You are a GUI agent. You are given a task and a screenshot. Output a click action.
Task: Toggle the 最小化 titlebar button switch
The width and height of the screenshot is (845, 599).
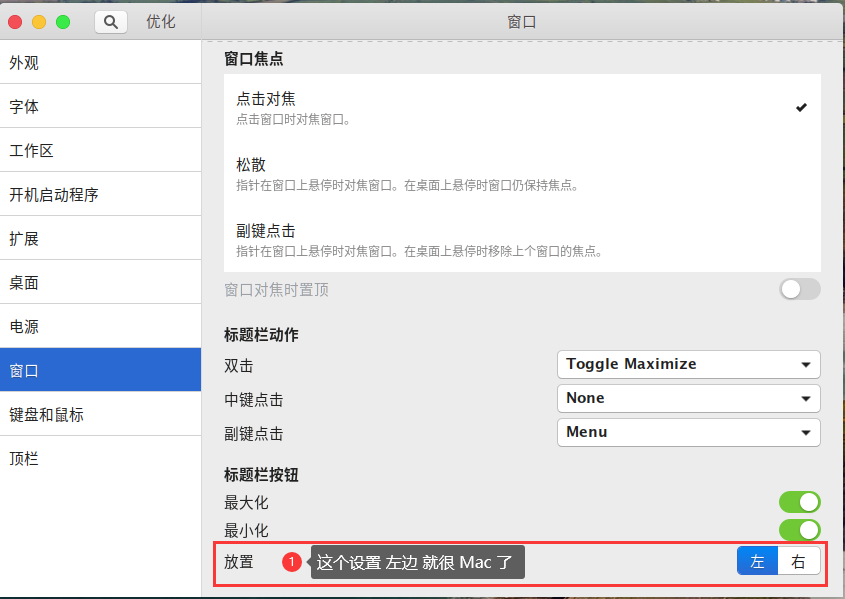pos(800,530)
